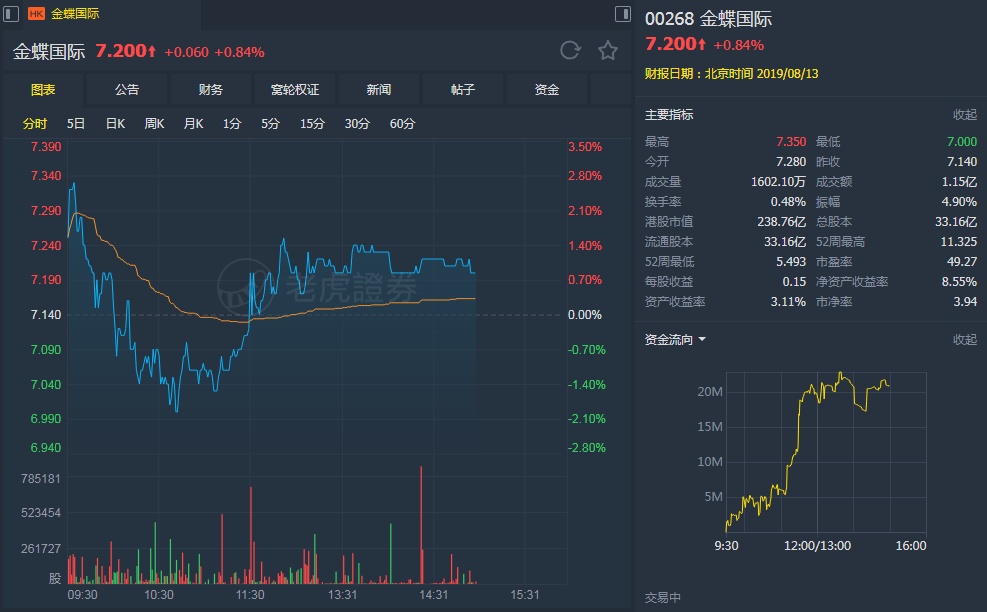This screenshot has height=612, width=987.
Task: Select the 1分 chart interval
Action: [x=232, y=123]
